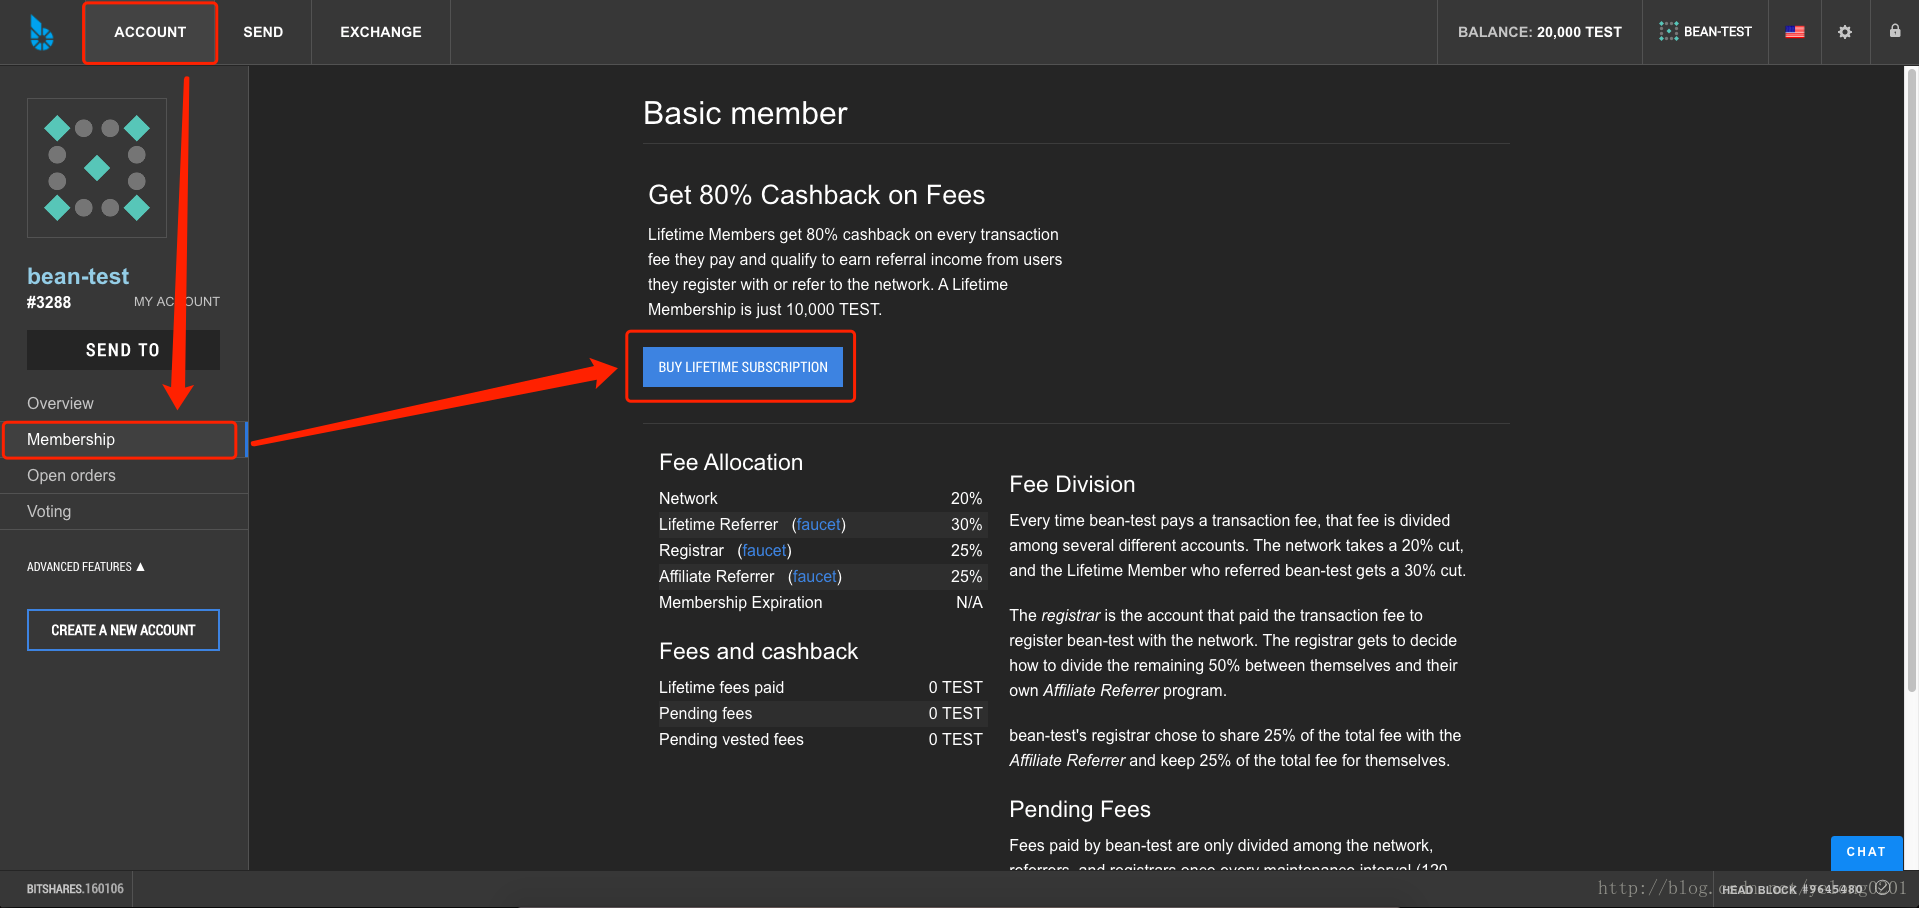Open the EXCHANGE tab
This screenshot has width=1919, height=908.
(x=381, y=32)
